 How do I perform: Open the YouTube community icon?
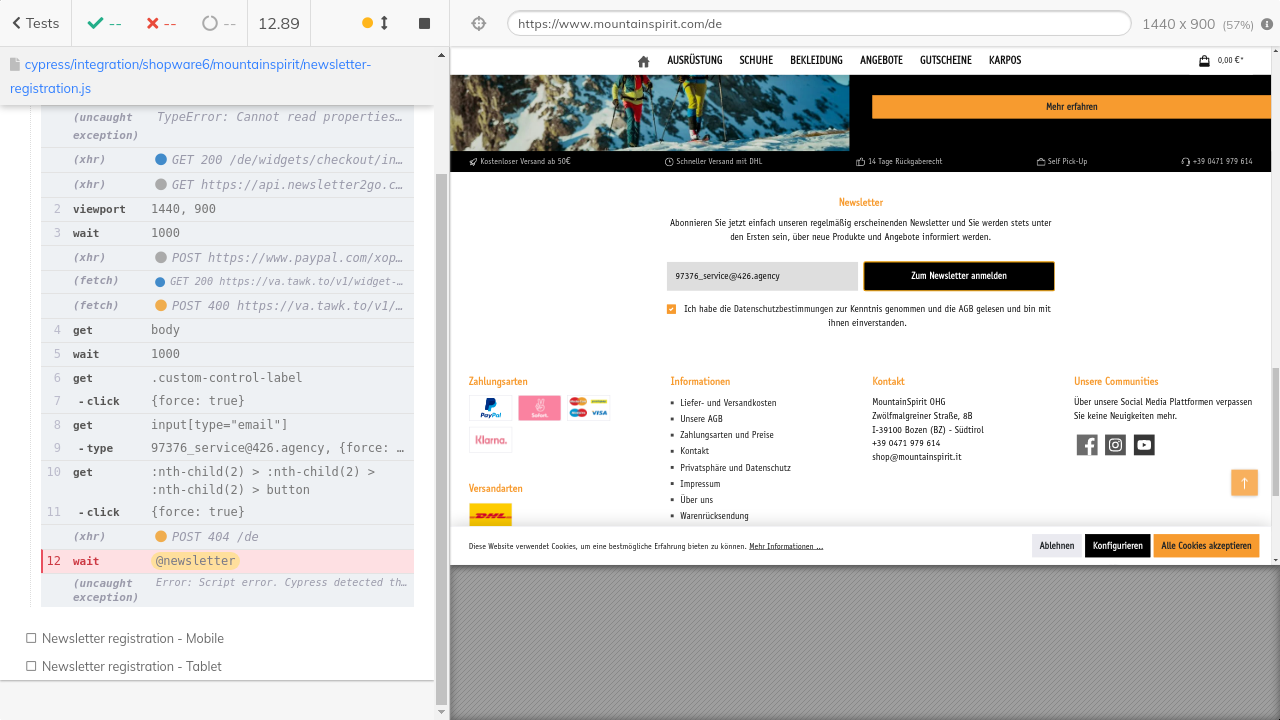tap(1144, 445)
